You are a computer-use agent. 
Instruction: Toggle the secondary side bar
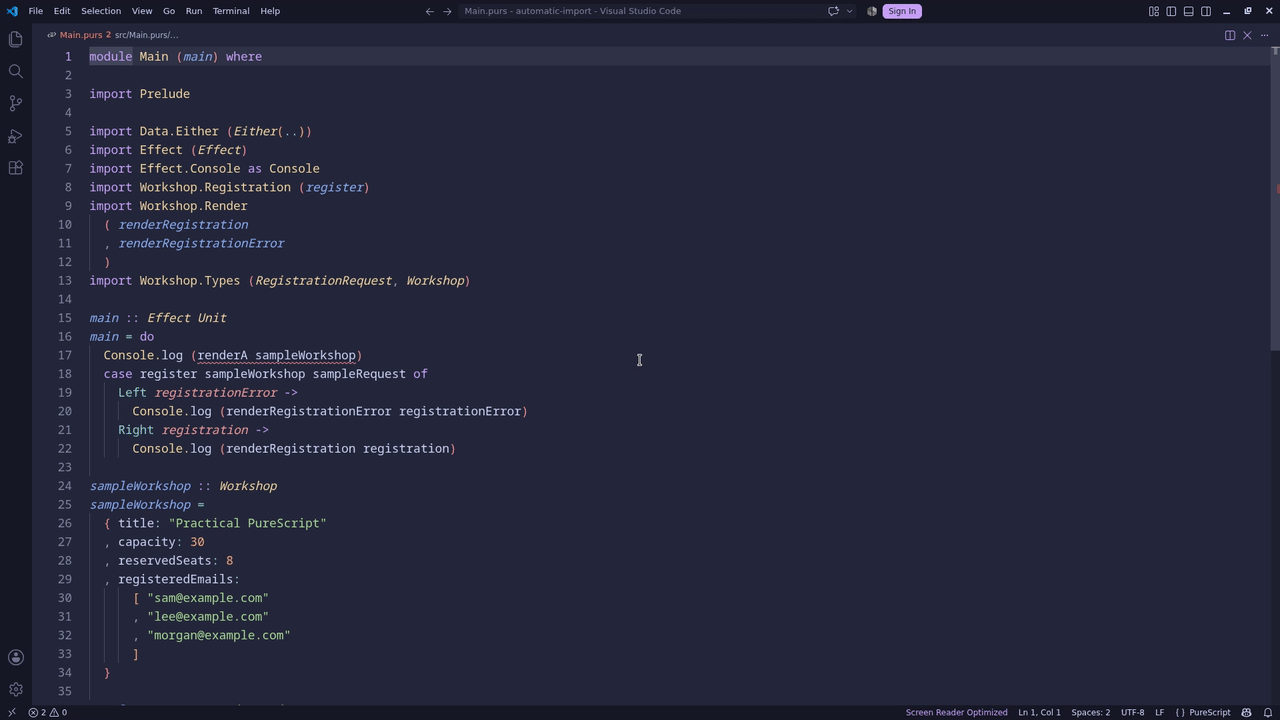[x=1206, y=11]
